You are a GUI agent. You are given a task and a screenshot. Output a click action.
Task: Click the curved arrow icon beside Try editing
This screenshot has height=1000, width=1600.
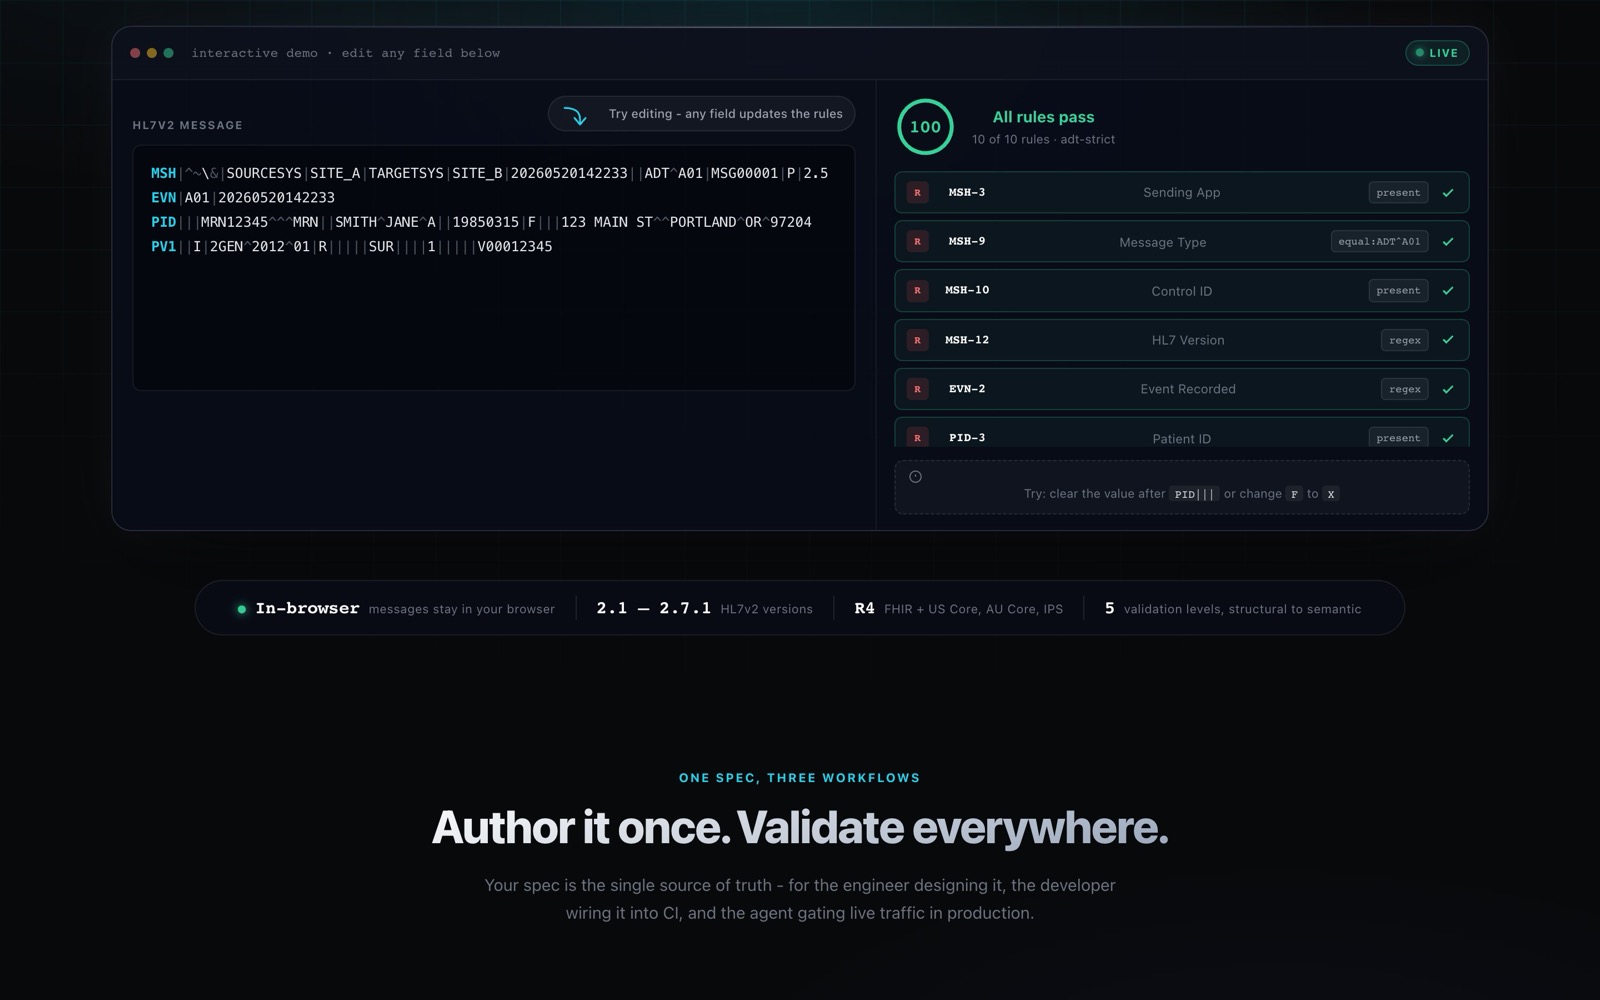(575, 115)
